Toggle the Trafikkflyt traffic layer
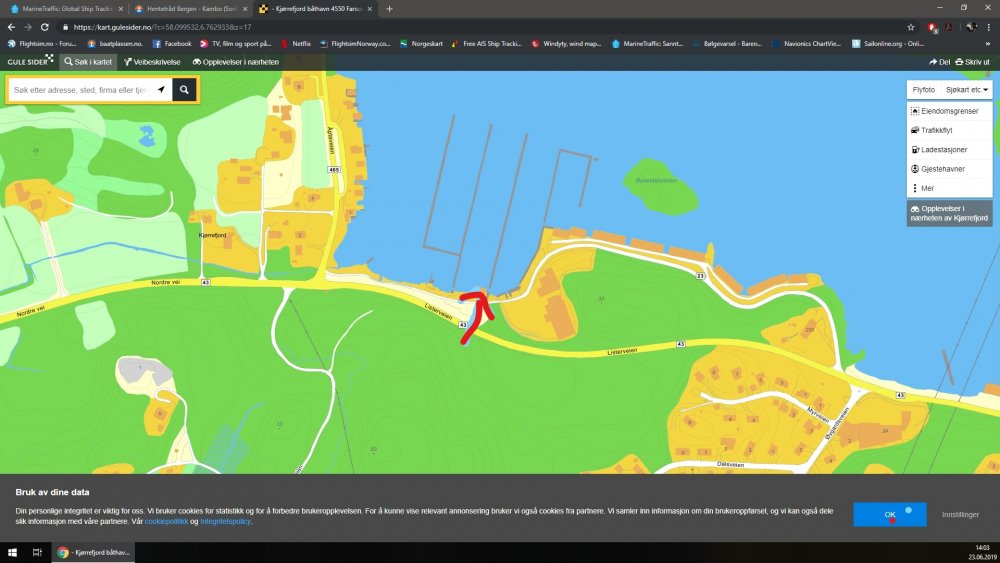The height and width of the screenshot is (563, 1000). [950, 130]
